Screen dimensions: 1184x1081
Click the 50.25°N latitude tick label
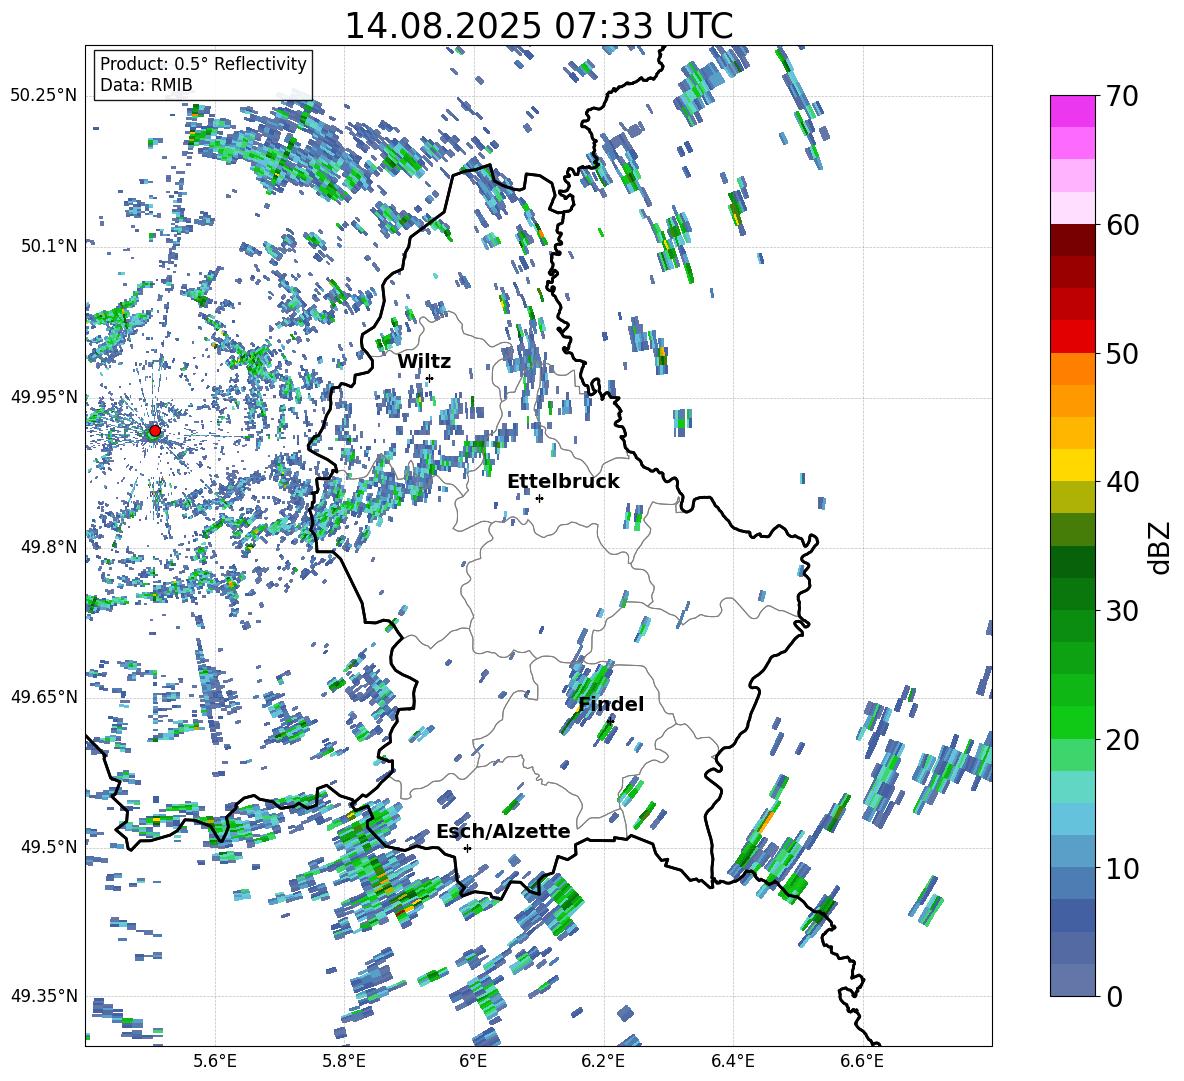(44, 96)
